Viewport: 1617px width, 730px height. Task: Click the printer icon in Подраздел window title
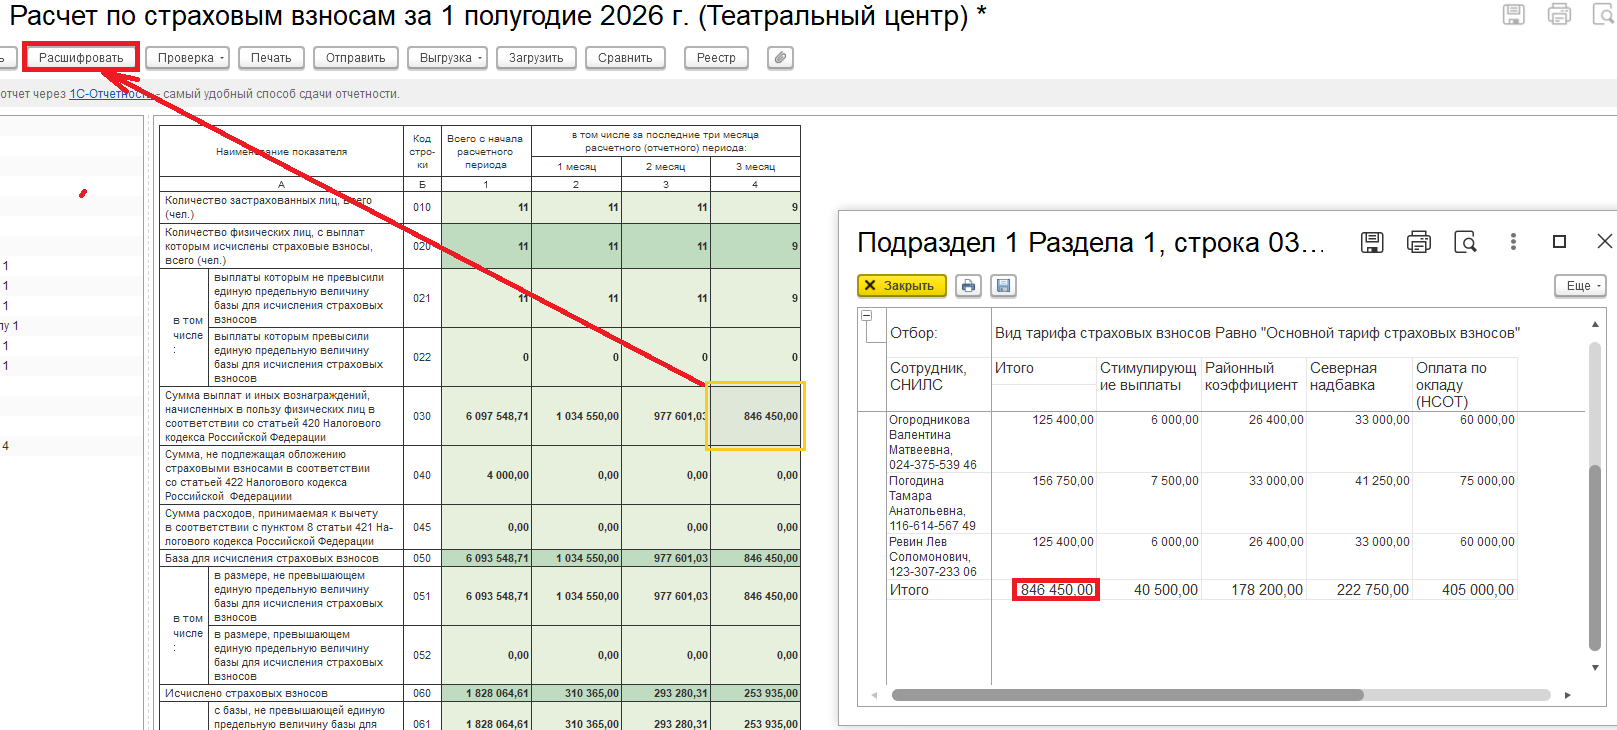pos(1418,242)
